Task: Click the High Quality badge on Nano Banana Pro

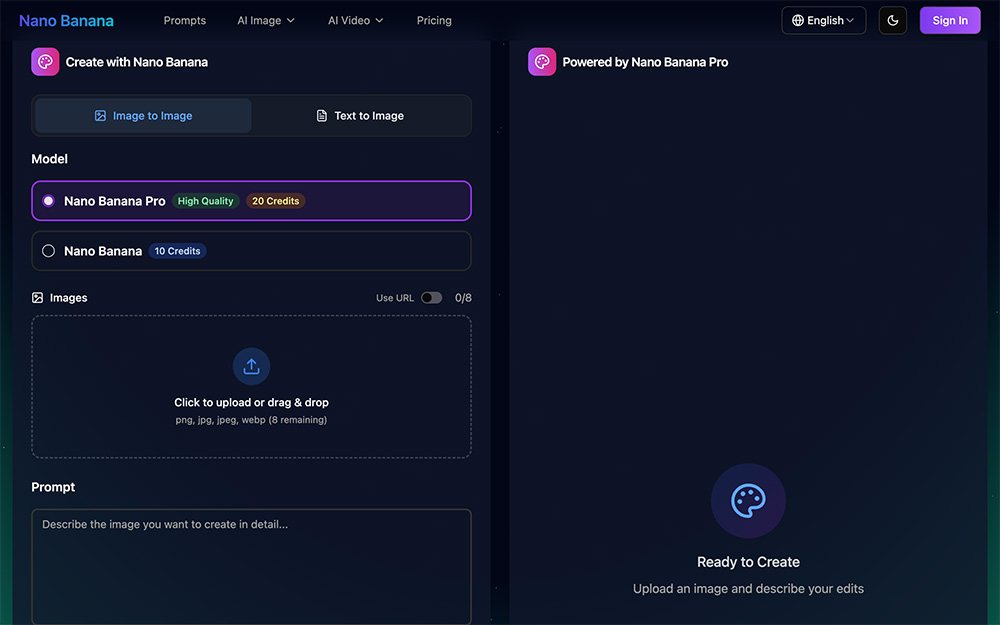Action: 205,200
